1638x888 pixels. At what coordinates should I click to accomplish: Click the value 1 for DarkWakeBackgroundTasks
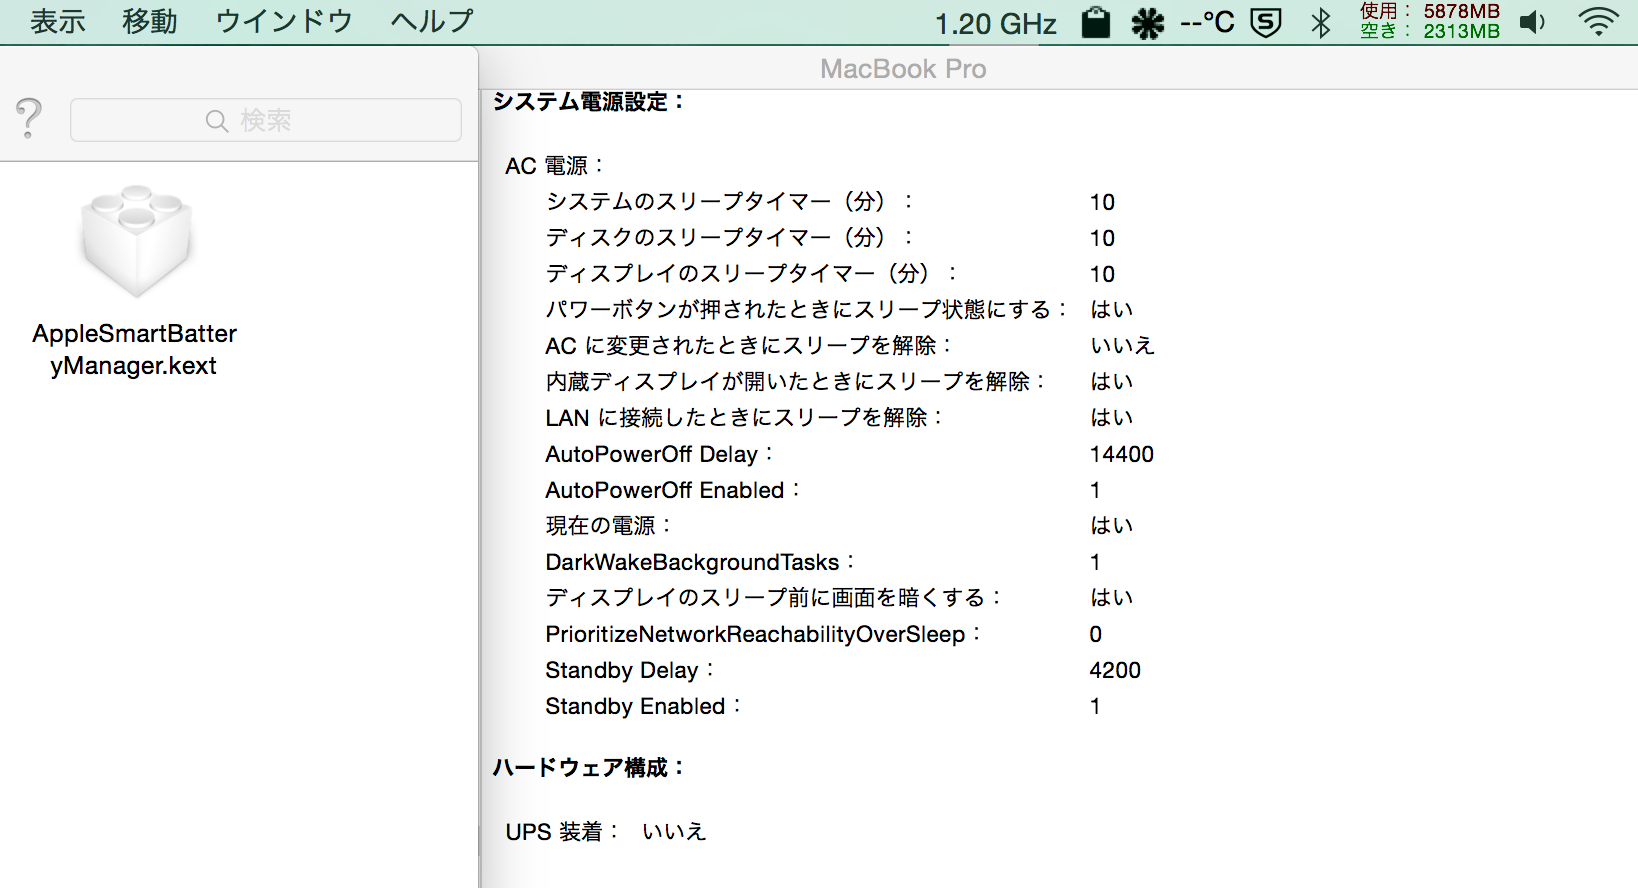pos(1095,562)
